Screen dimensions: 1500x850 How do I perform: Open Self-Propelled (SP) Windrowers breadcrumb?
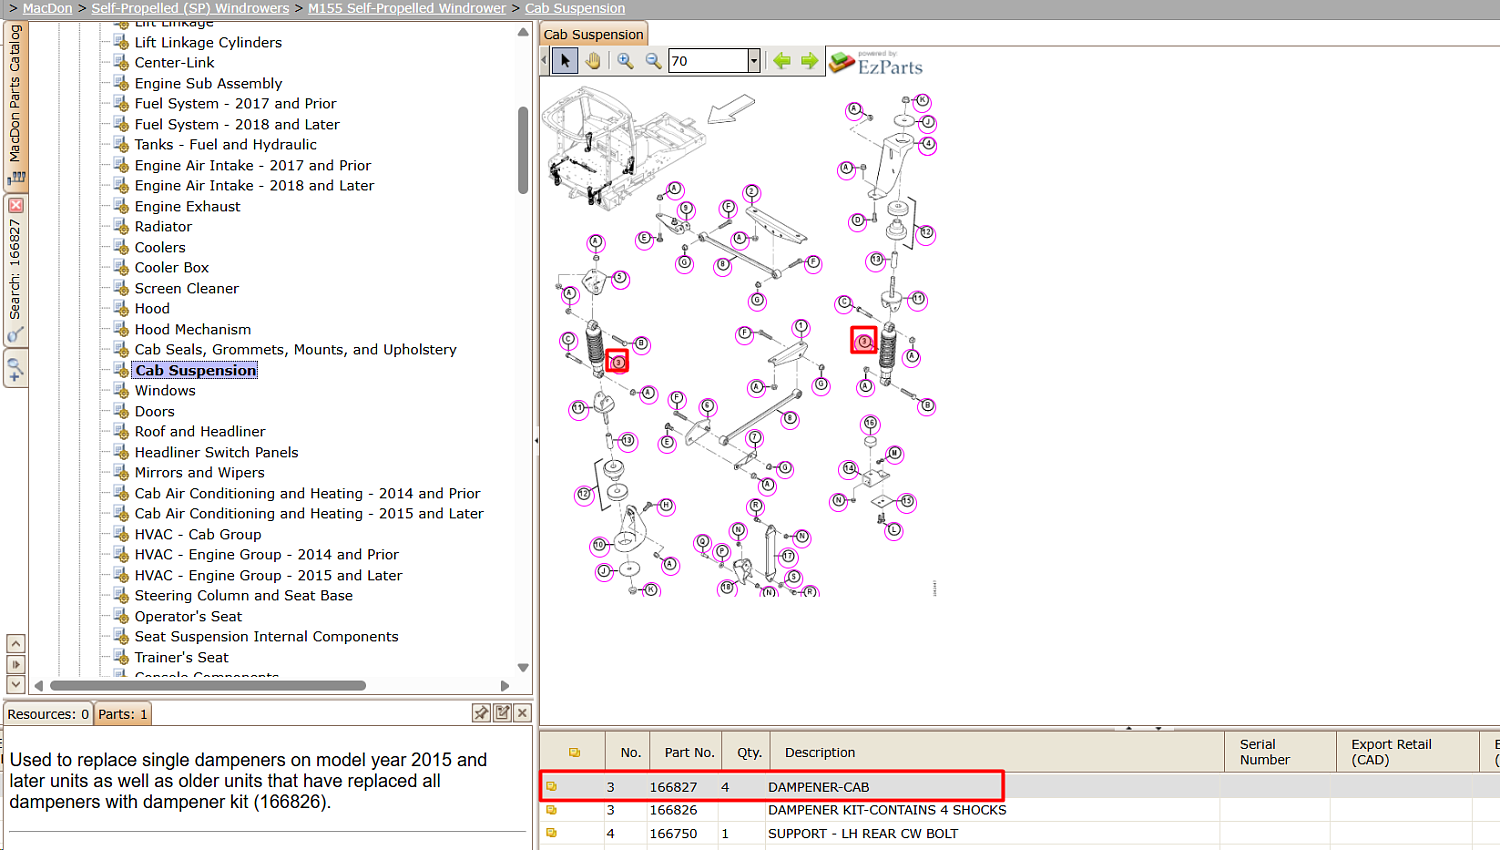(x=190, y=8)
